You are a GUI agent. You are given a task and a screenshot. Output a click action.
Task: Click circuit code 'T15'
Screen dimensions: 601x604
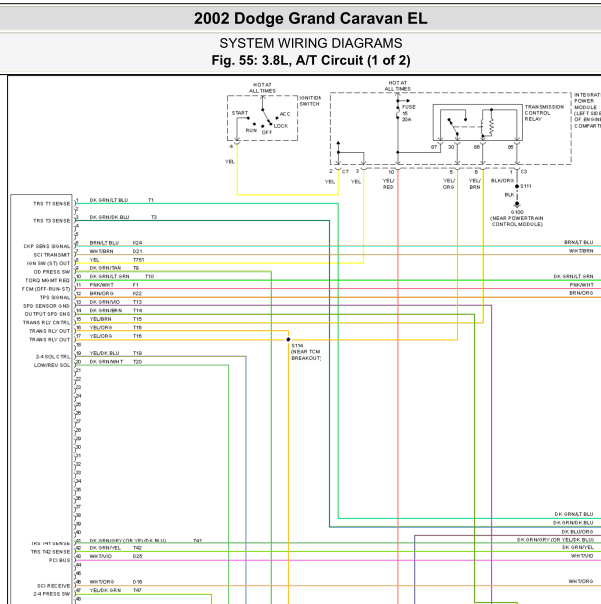click(x=138, y=319)
